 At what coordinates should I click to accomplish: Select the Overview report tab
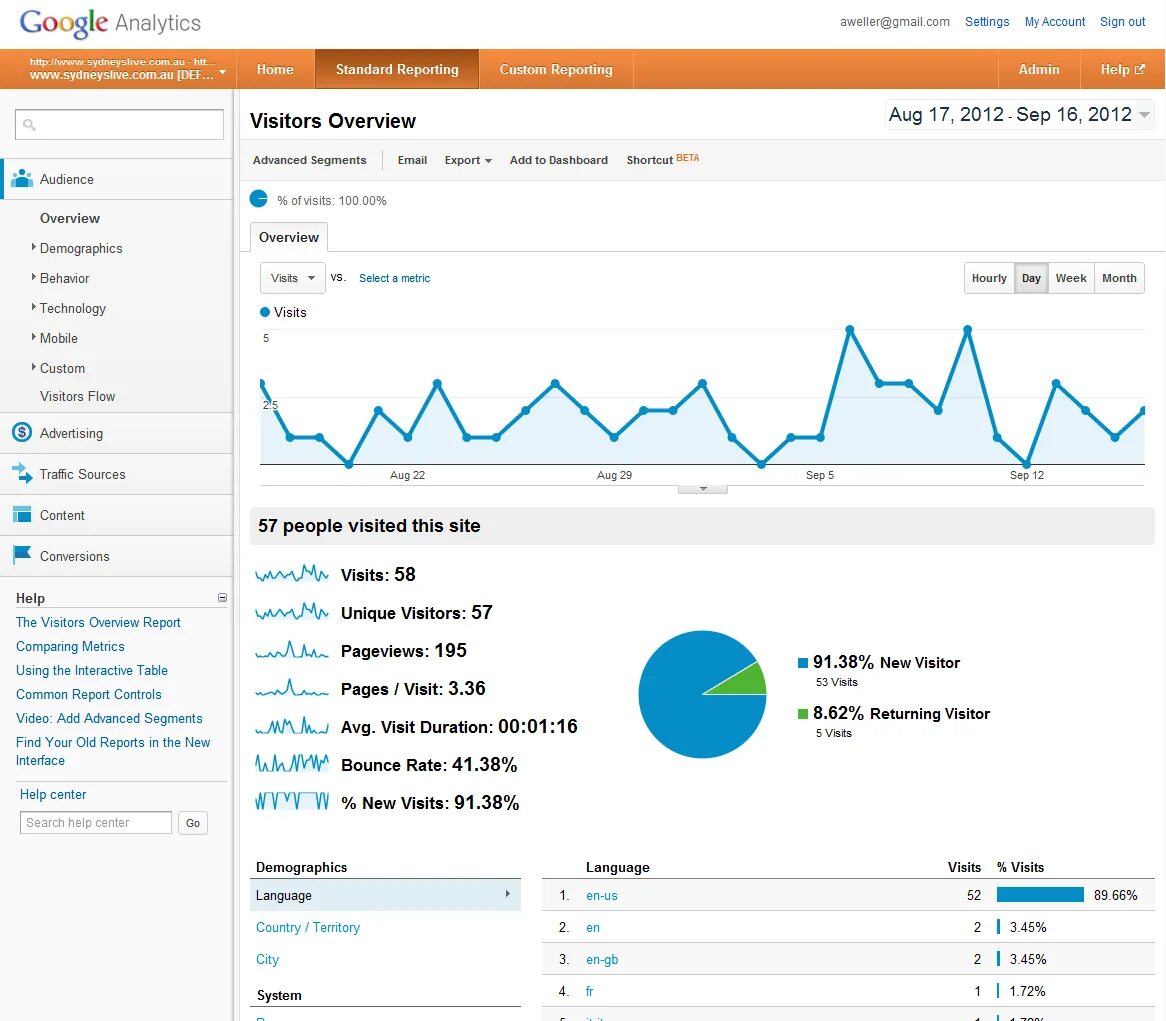(x=289, y=237)
